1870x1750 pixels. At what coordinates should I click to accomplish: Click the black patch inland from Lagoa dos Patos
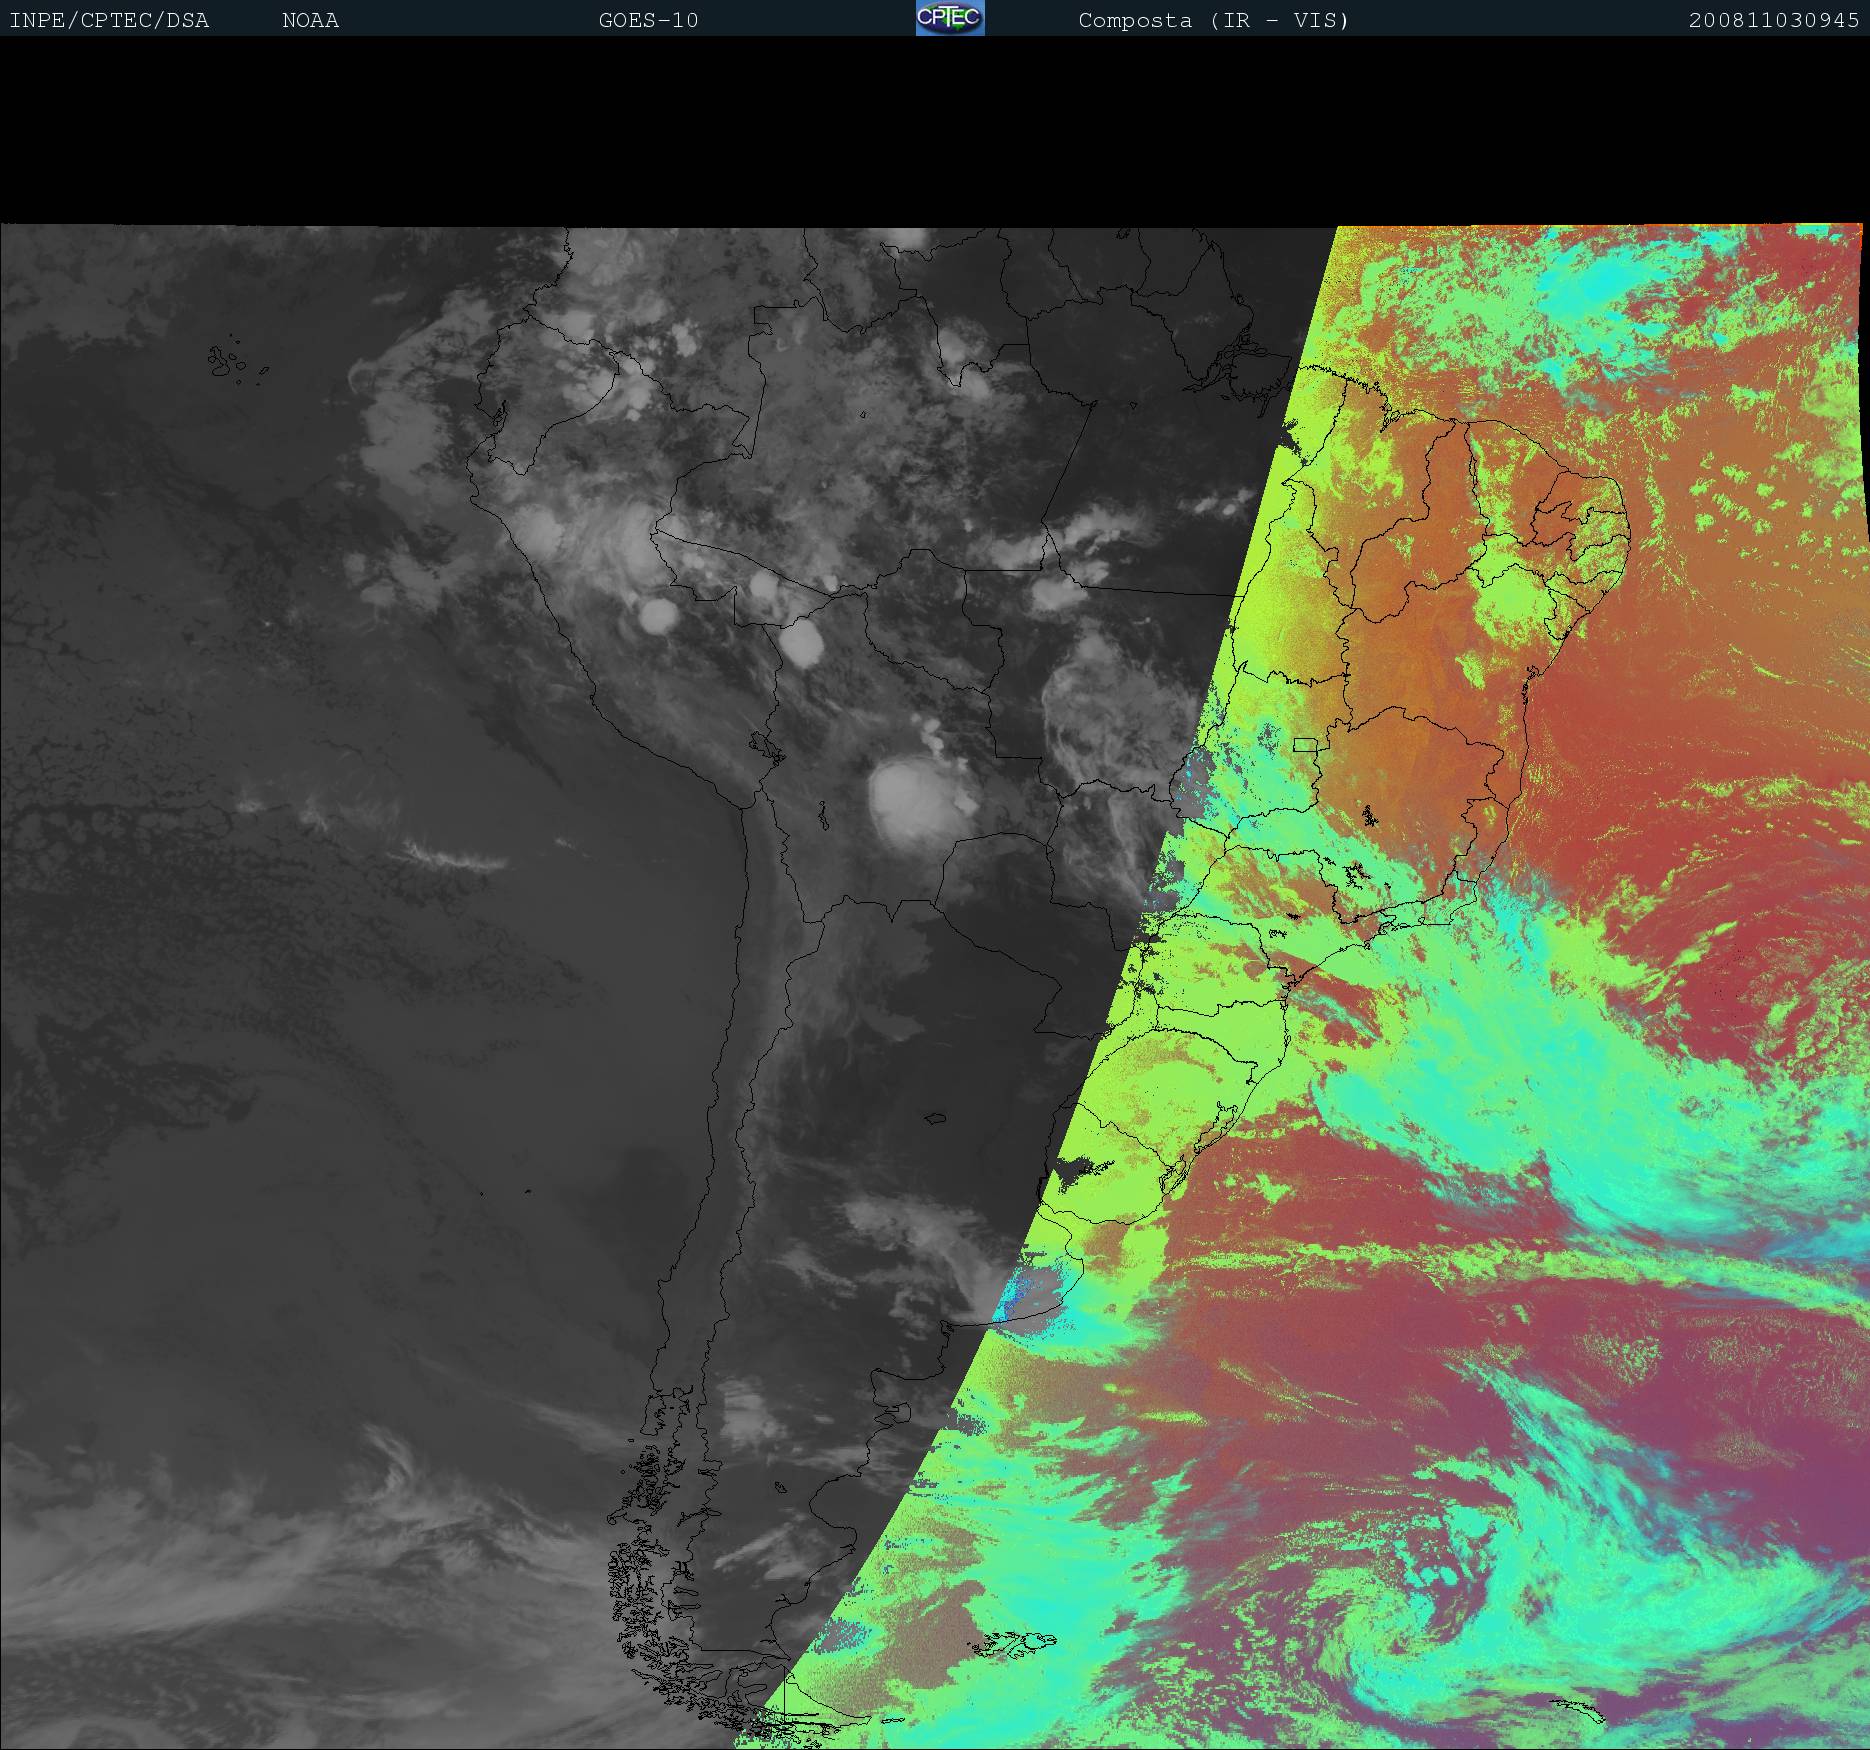point(1075,1168)
